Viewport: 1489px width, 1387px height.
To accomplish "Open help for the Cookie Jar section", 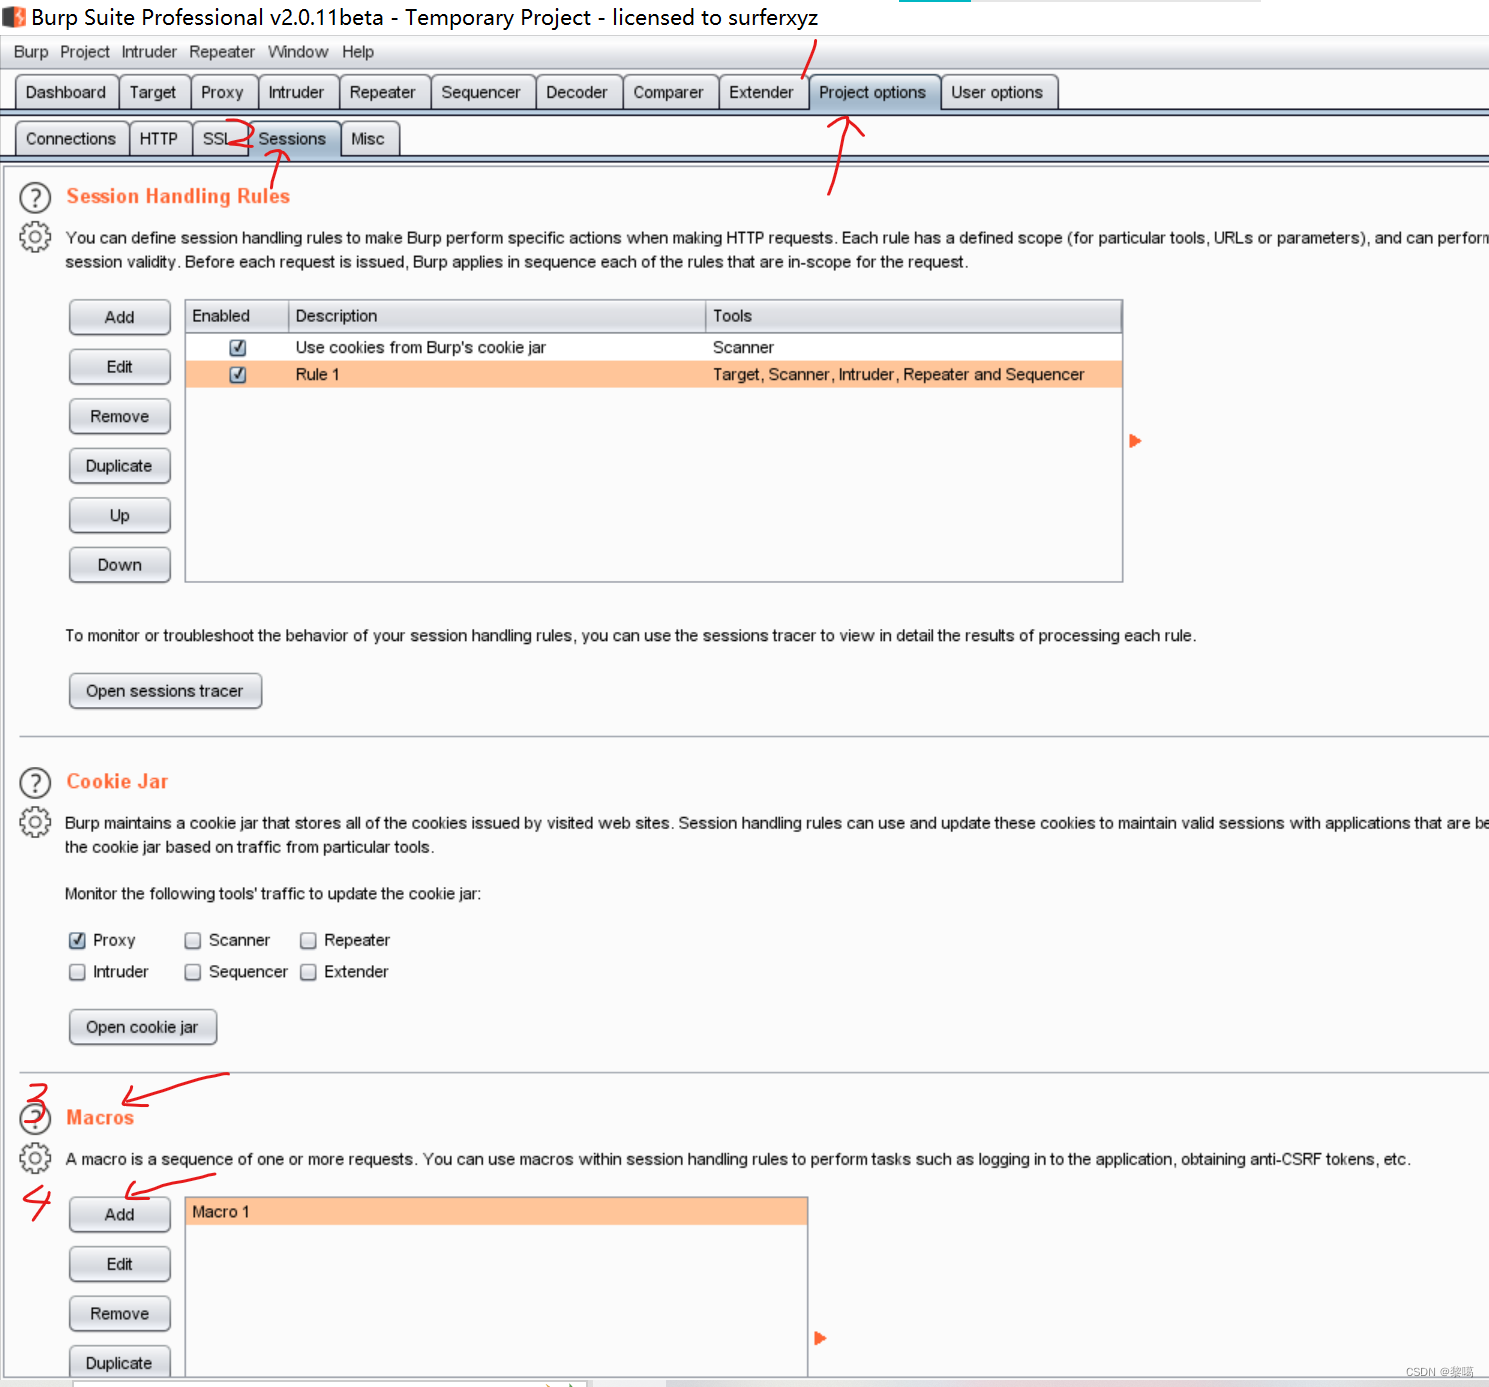I will pyautogui.click(x=35, y=782).
